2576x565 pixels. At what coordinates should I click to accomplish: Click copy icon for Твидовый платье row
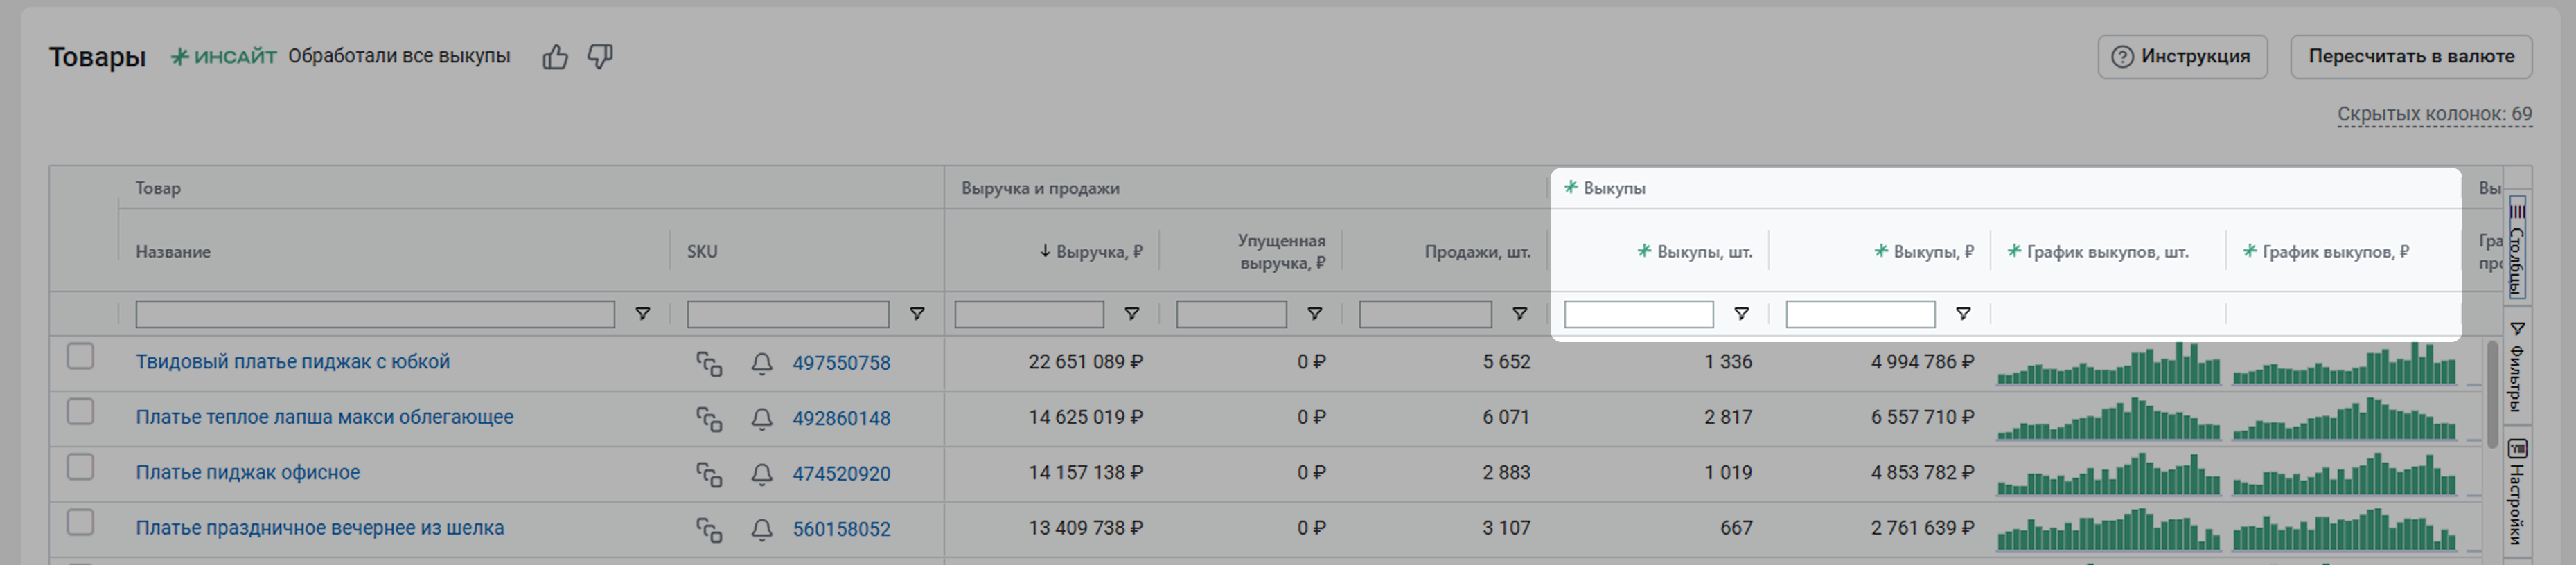point(709,364)
